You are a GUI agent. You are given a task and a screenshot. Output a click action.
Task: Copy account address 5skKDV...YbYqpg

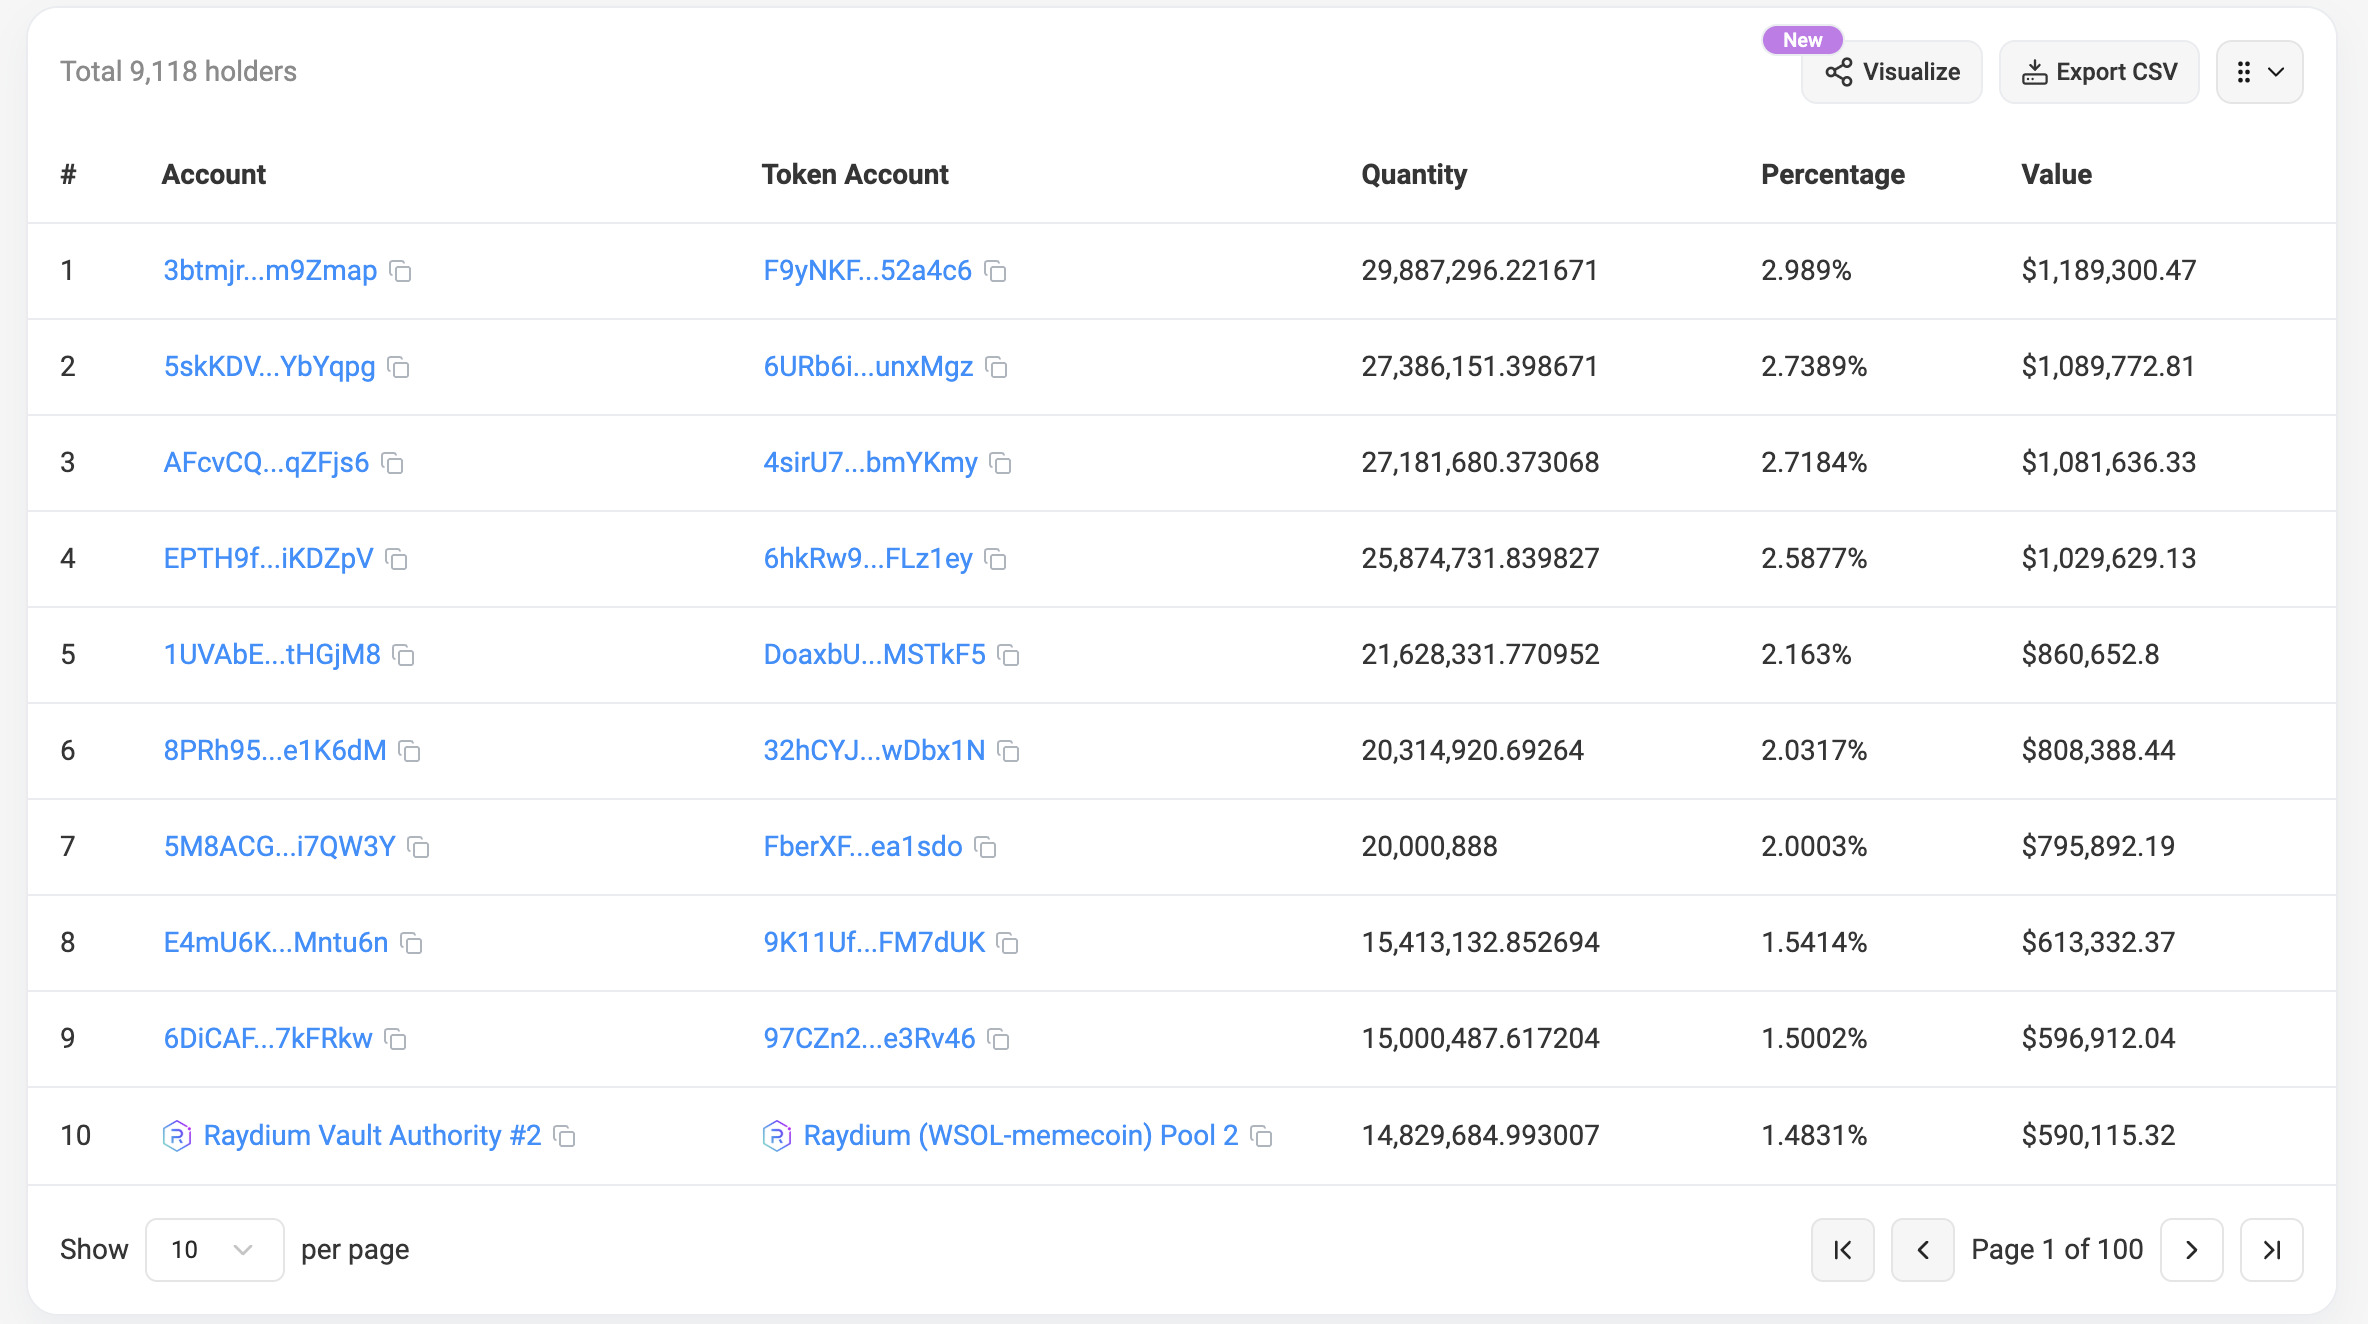pyautogui.click(x=398, y=367)
